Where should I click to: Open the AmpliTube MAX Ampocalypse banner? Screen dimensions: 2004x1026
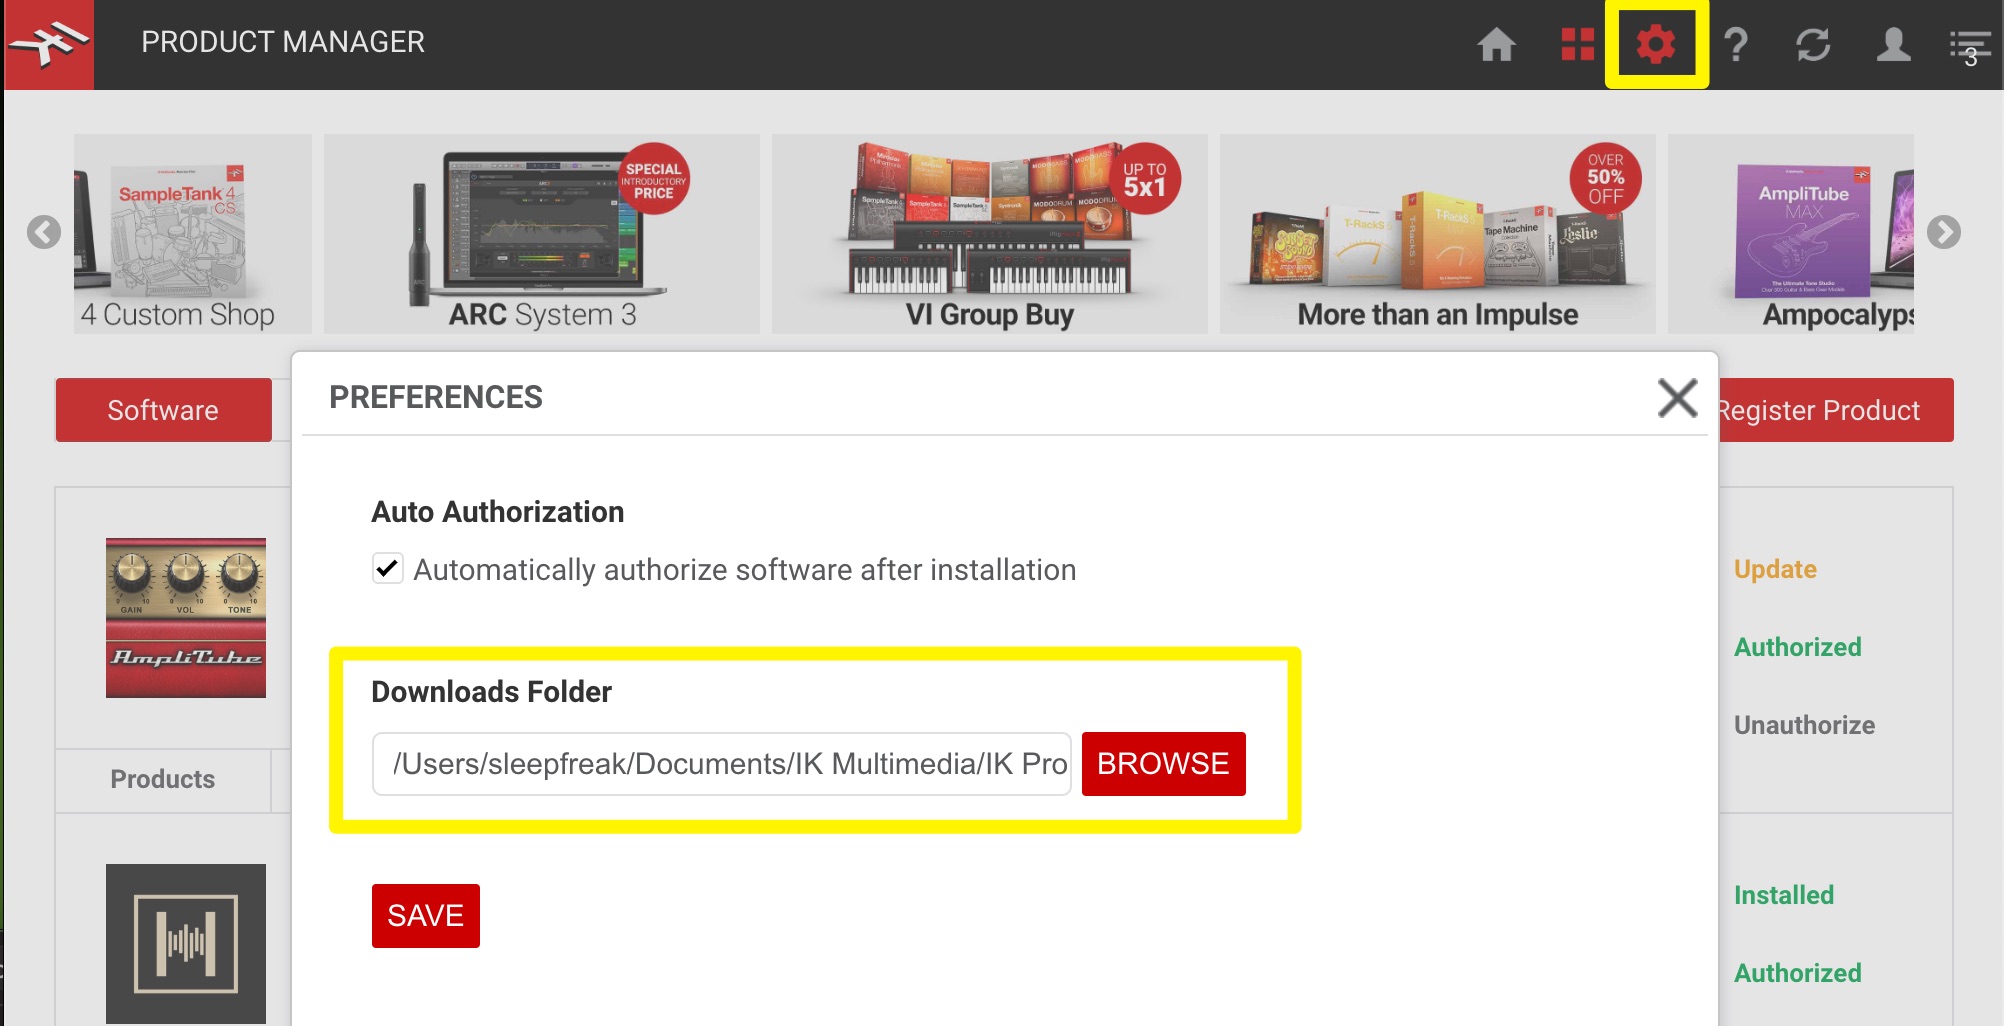pyautogui.click(x=1791, y=233)
